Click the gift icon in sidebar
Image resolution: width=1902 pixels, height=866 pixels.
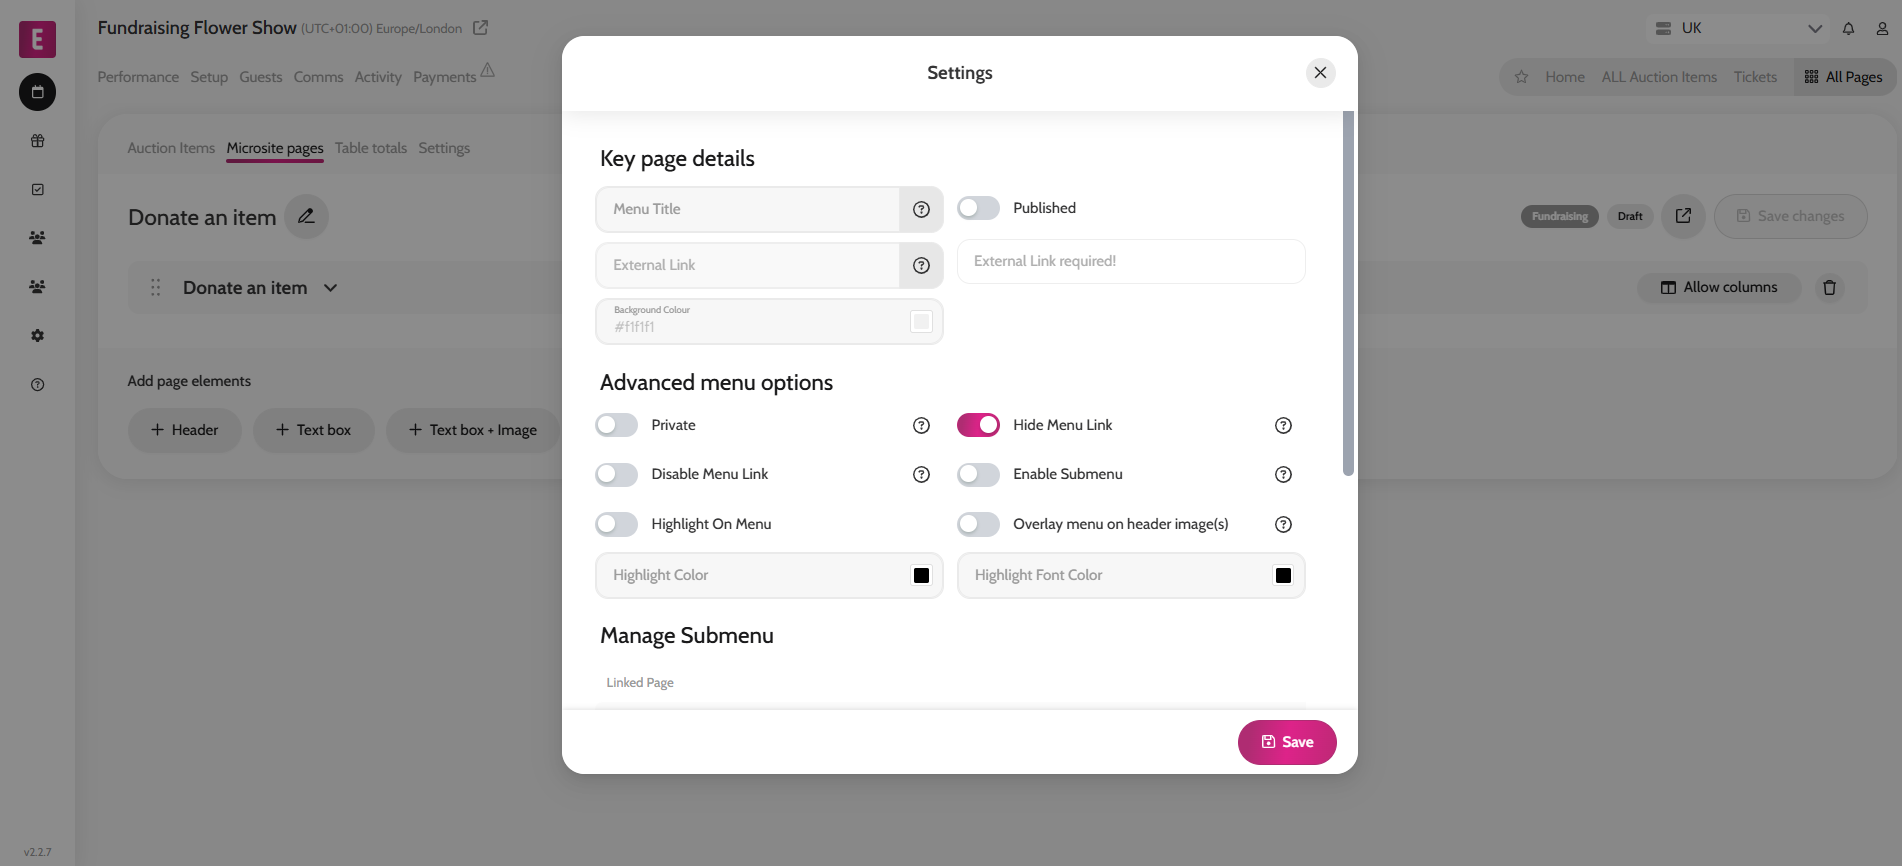(37, 141)
